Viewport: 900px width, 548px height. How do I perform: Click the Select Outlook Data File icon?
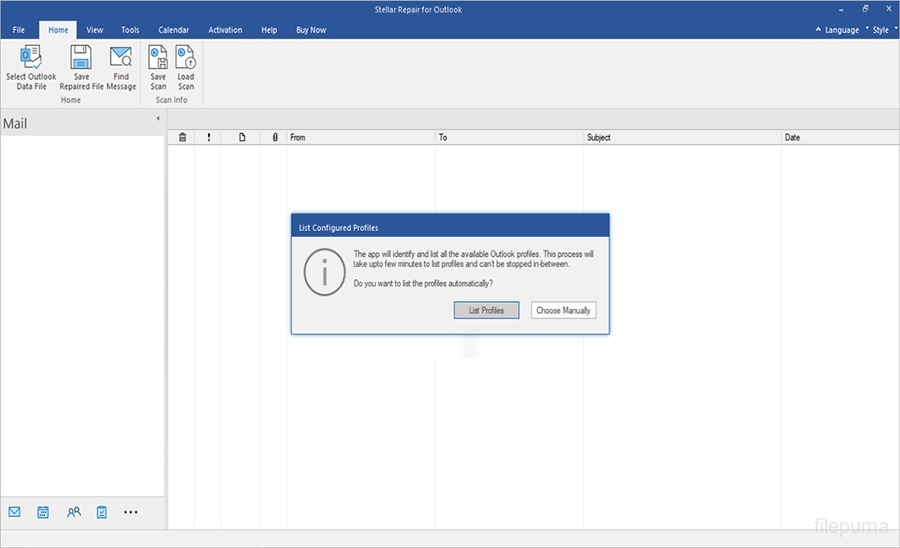[x=30, y=57]
